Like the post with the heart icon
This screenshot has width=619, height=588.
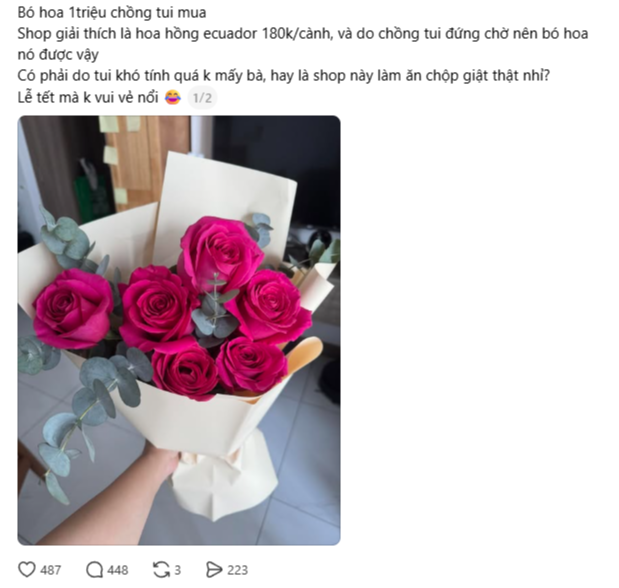tap(27, 570)
